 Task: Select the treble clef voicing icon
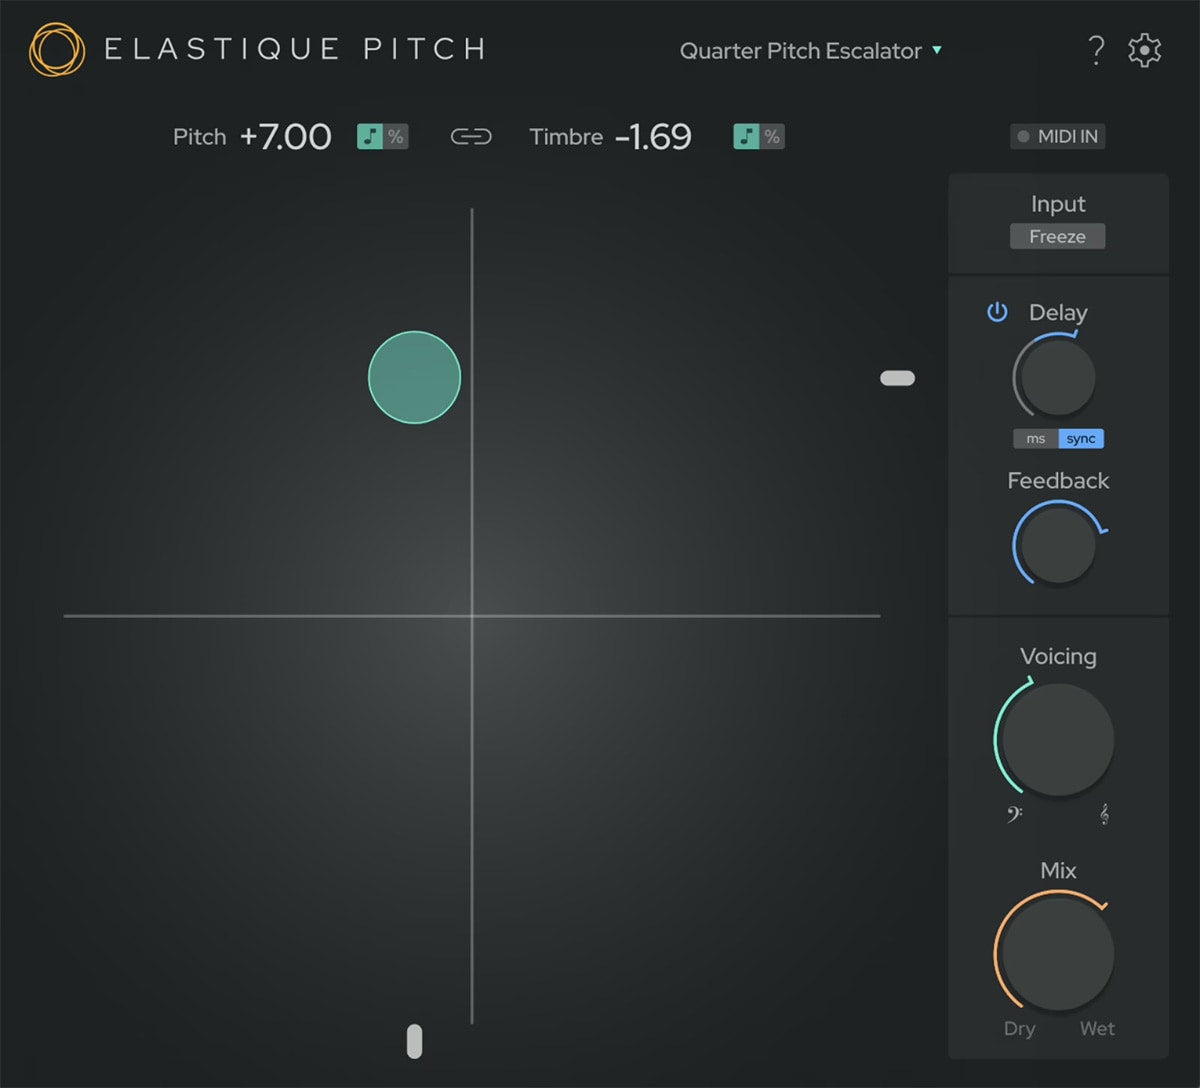(x=1103, y=813)
